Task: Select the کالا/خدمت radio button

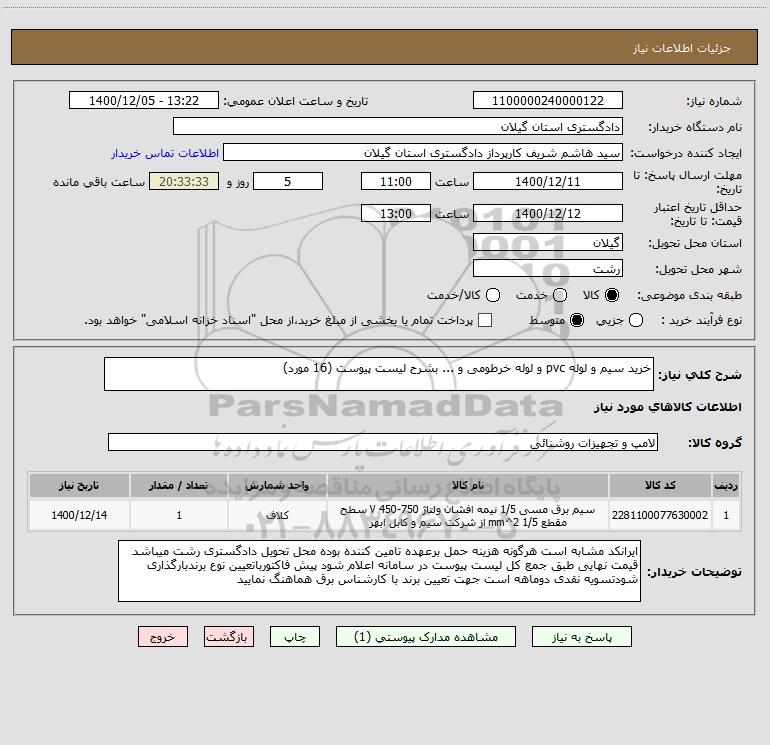Action: [493, 295]
